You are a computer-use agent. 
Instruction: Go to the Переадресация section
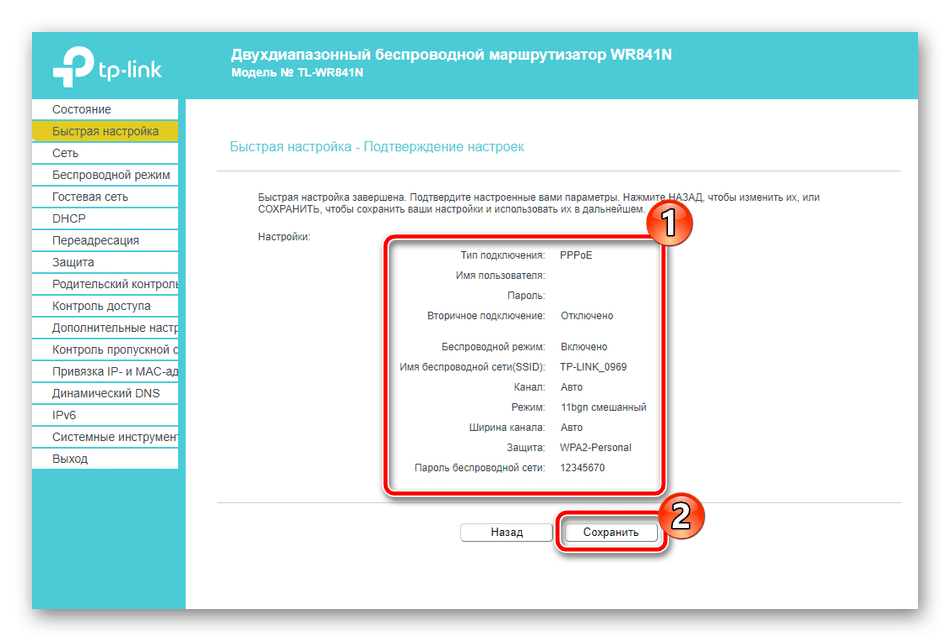[96, 241]
